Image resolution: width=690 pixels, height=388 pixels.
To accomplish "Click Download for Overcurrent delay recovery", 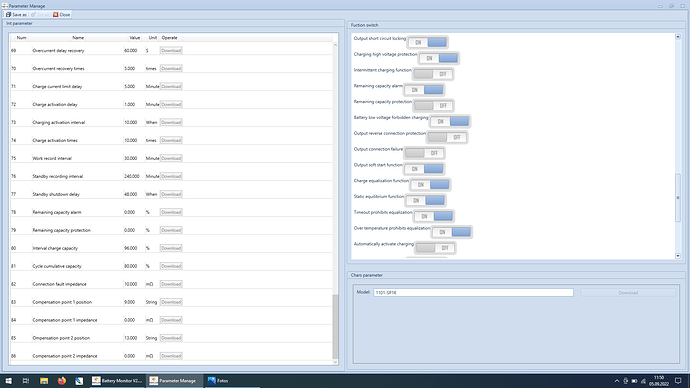I will [x=171, y=51].
